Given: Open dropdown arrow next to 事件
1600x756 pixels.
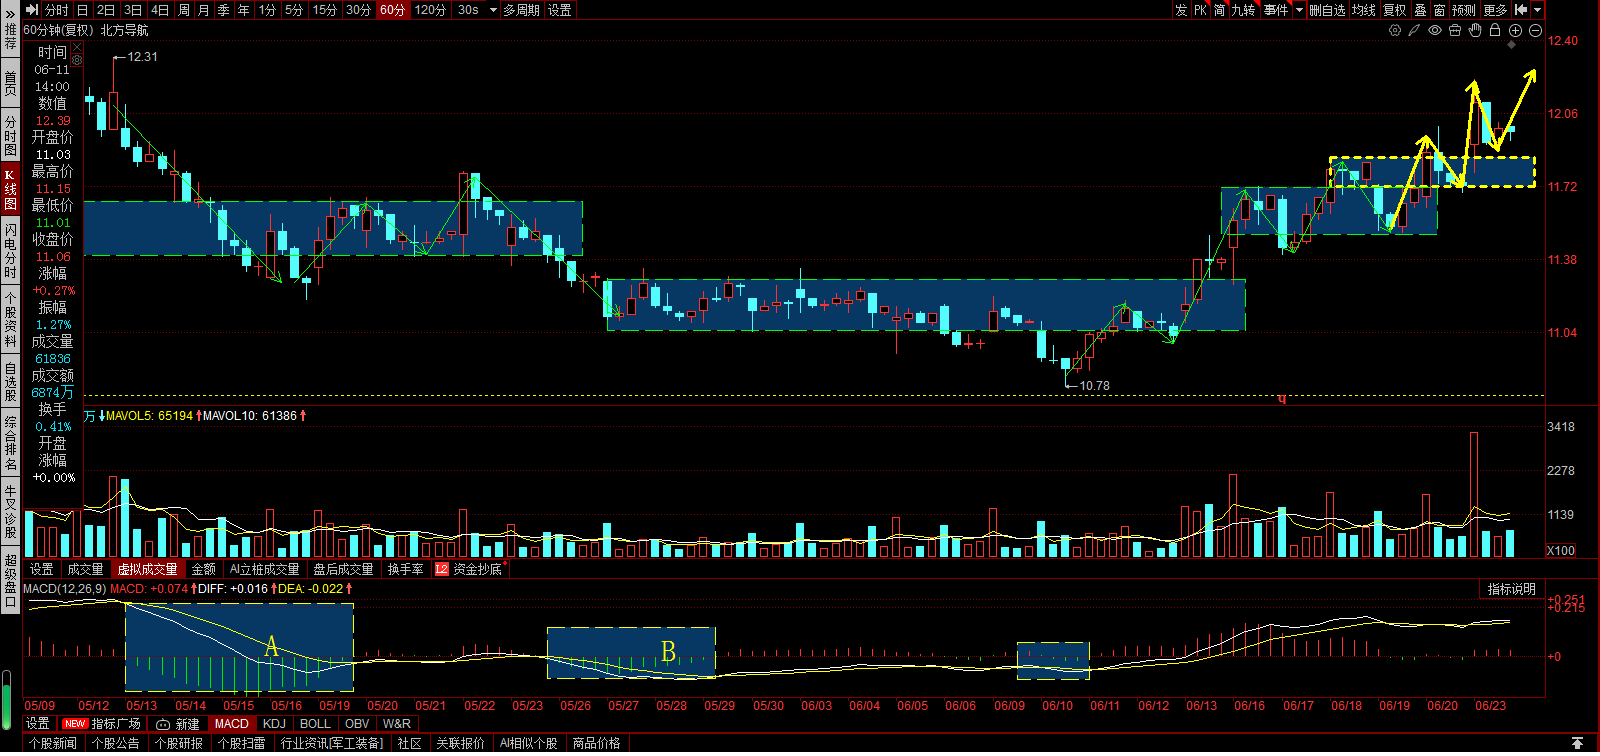Looking at the screenshot, I should [x=1299, y=10].
